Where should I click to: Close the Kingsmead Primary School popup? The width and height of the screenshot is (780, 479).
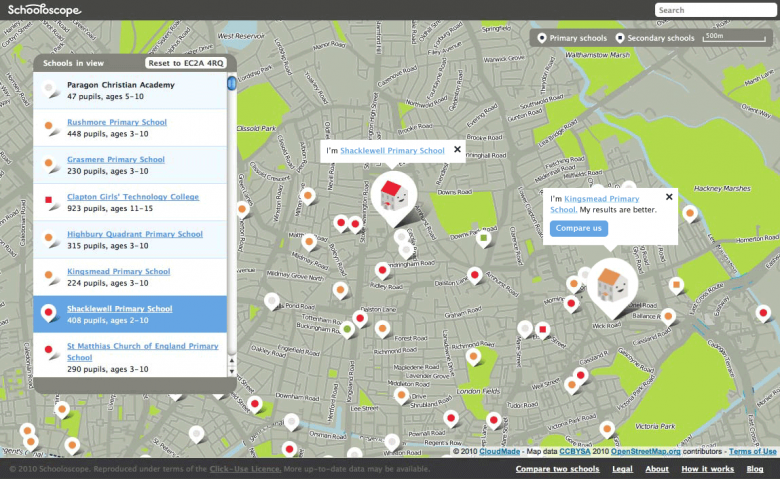pos(669,198)
